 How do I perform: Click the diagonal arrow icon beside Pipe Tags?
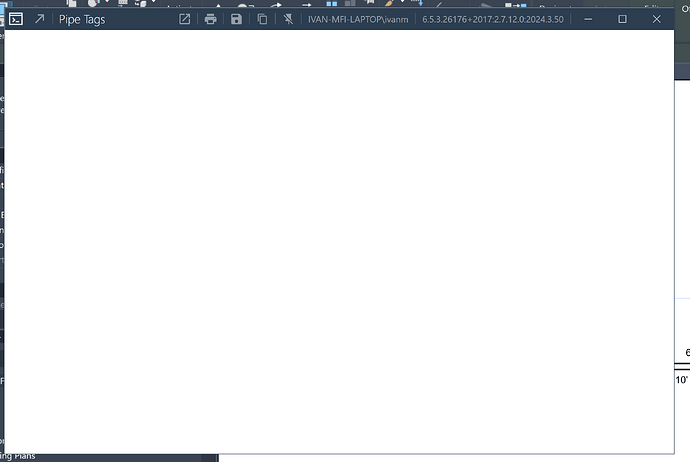[40, 19]
